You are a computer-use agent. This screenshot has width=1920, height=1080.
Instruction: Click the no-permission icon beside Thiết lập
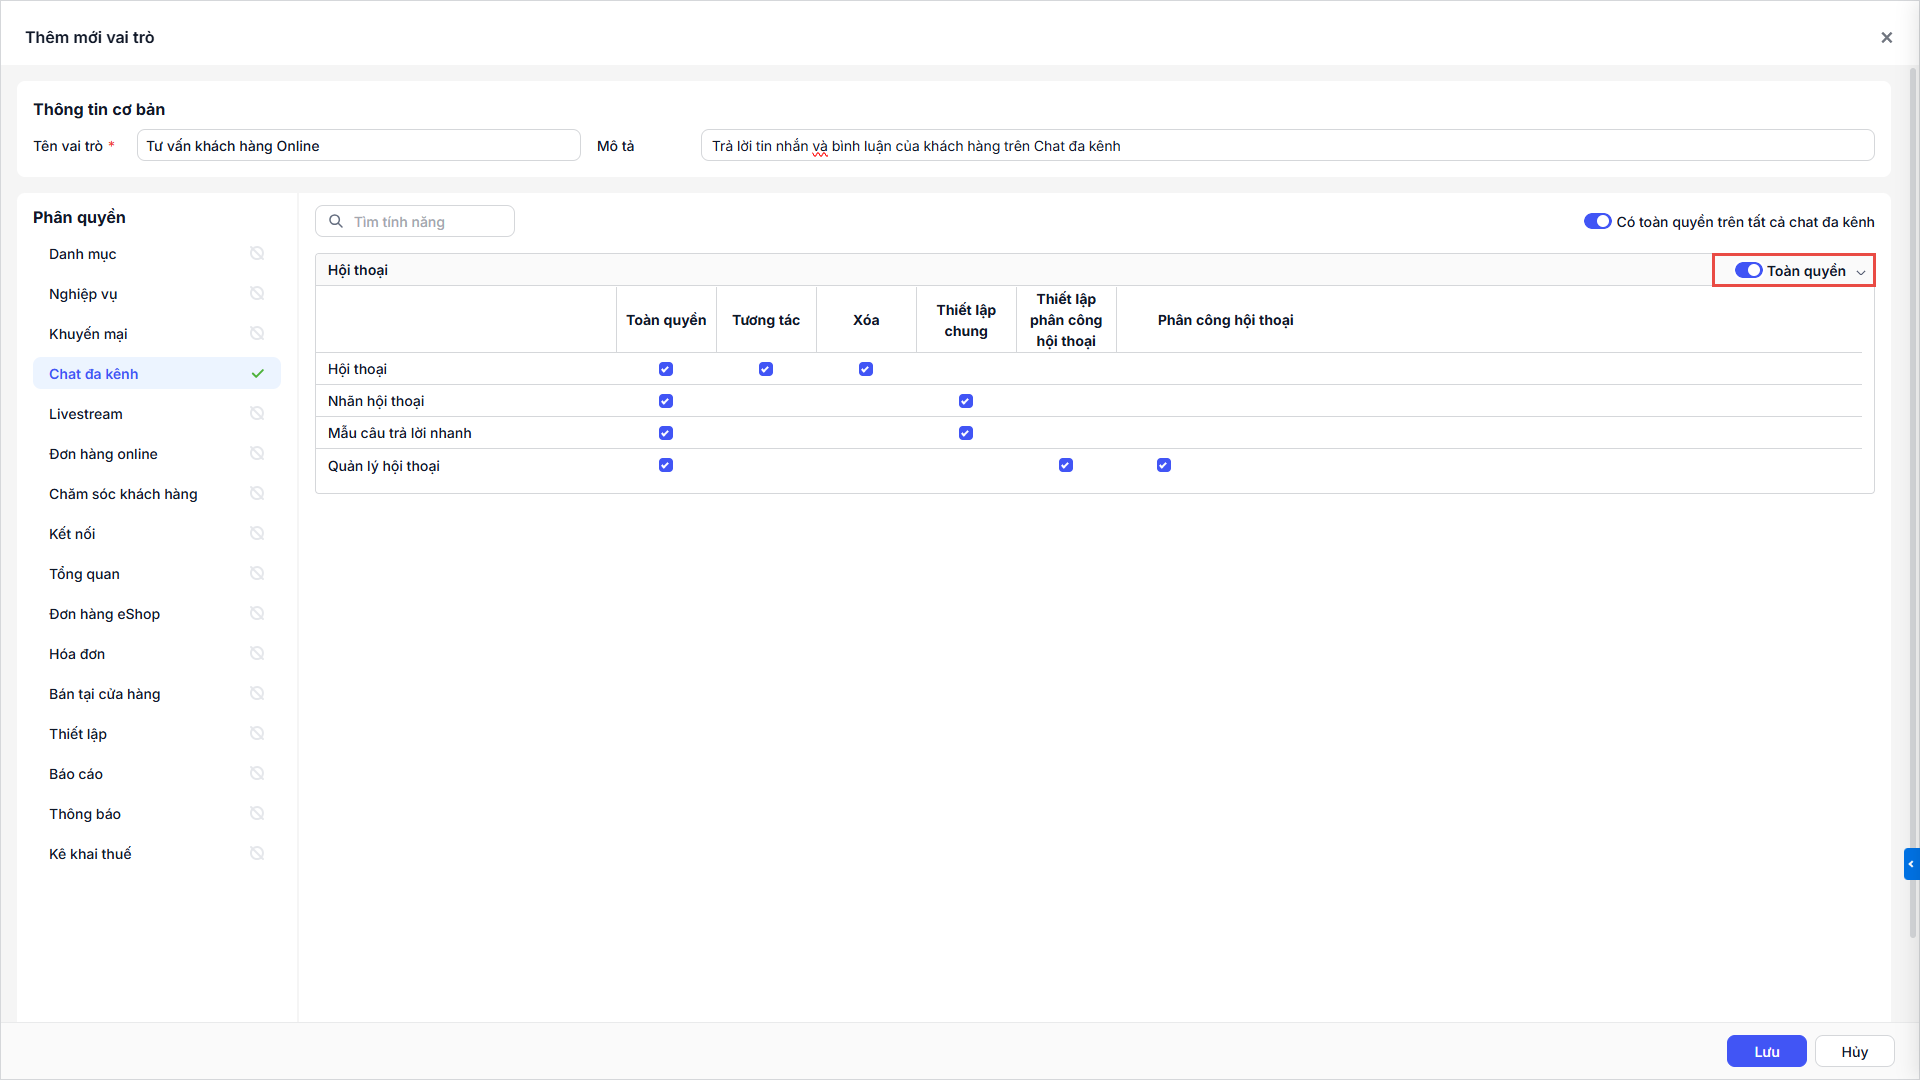click(257, 734)
